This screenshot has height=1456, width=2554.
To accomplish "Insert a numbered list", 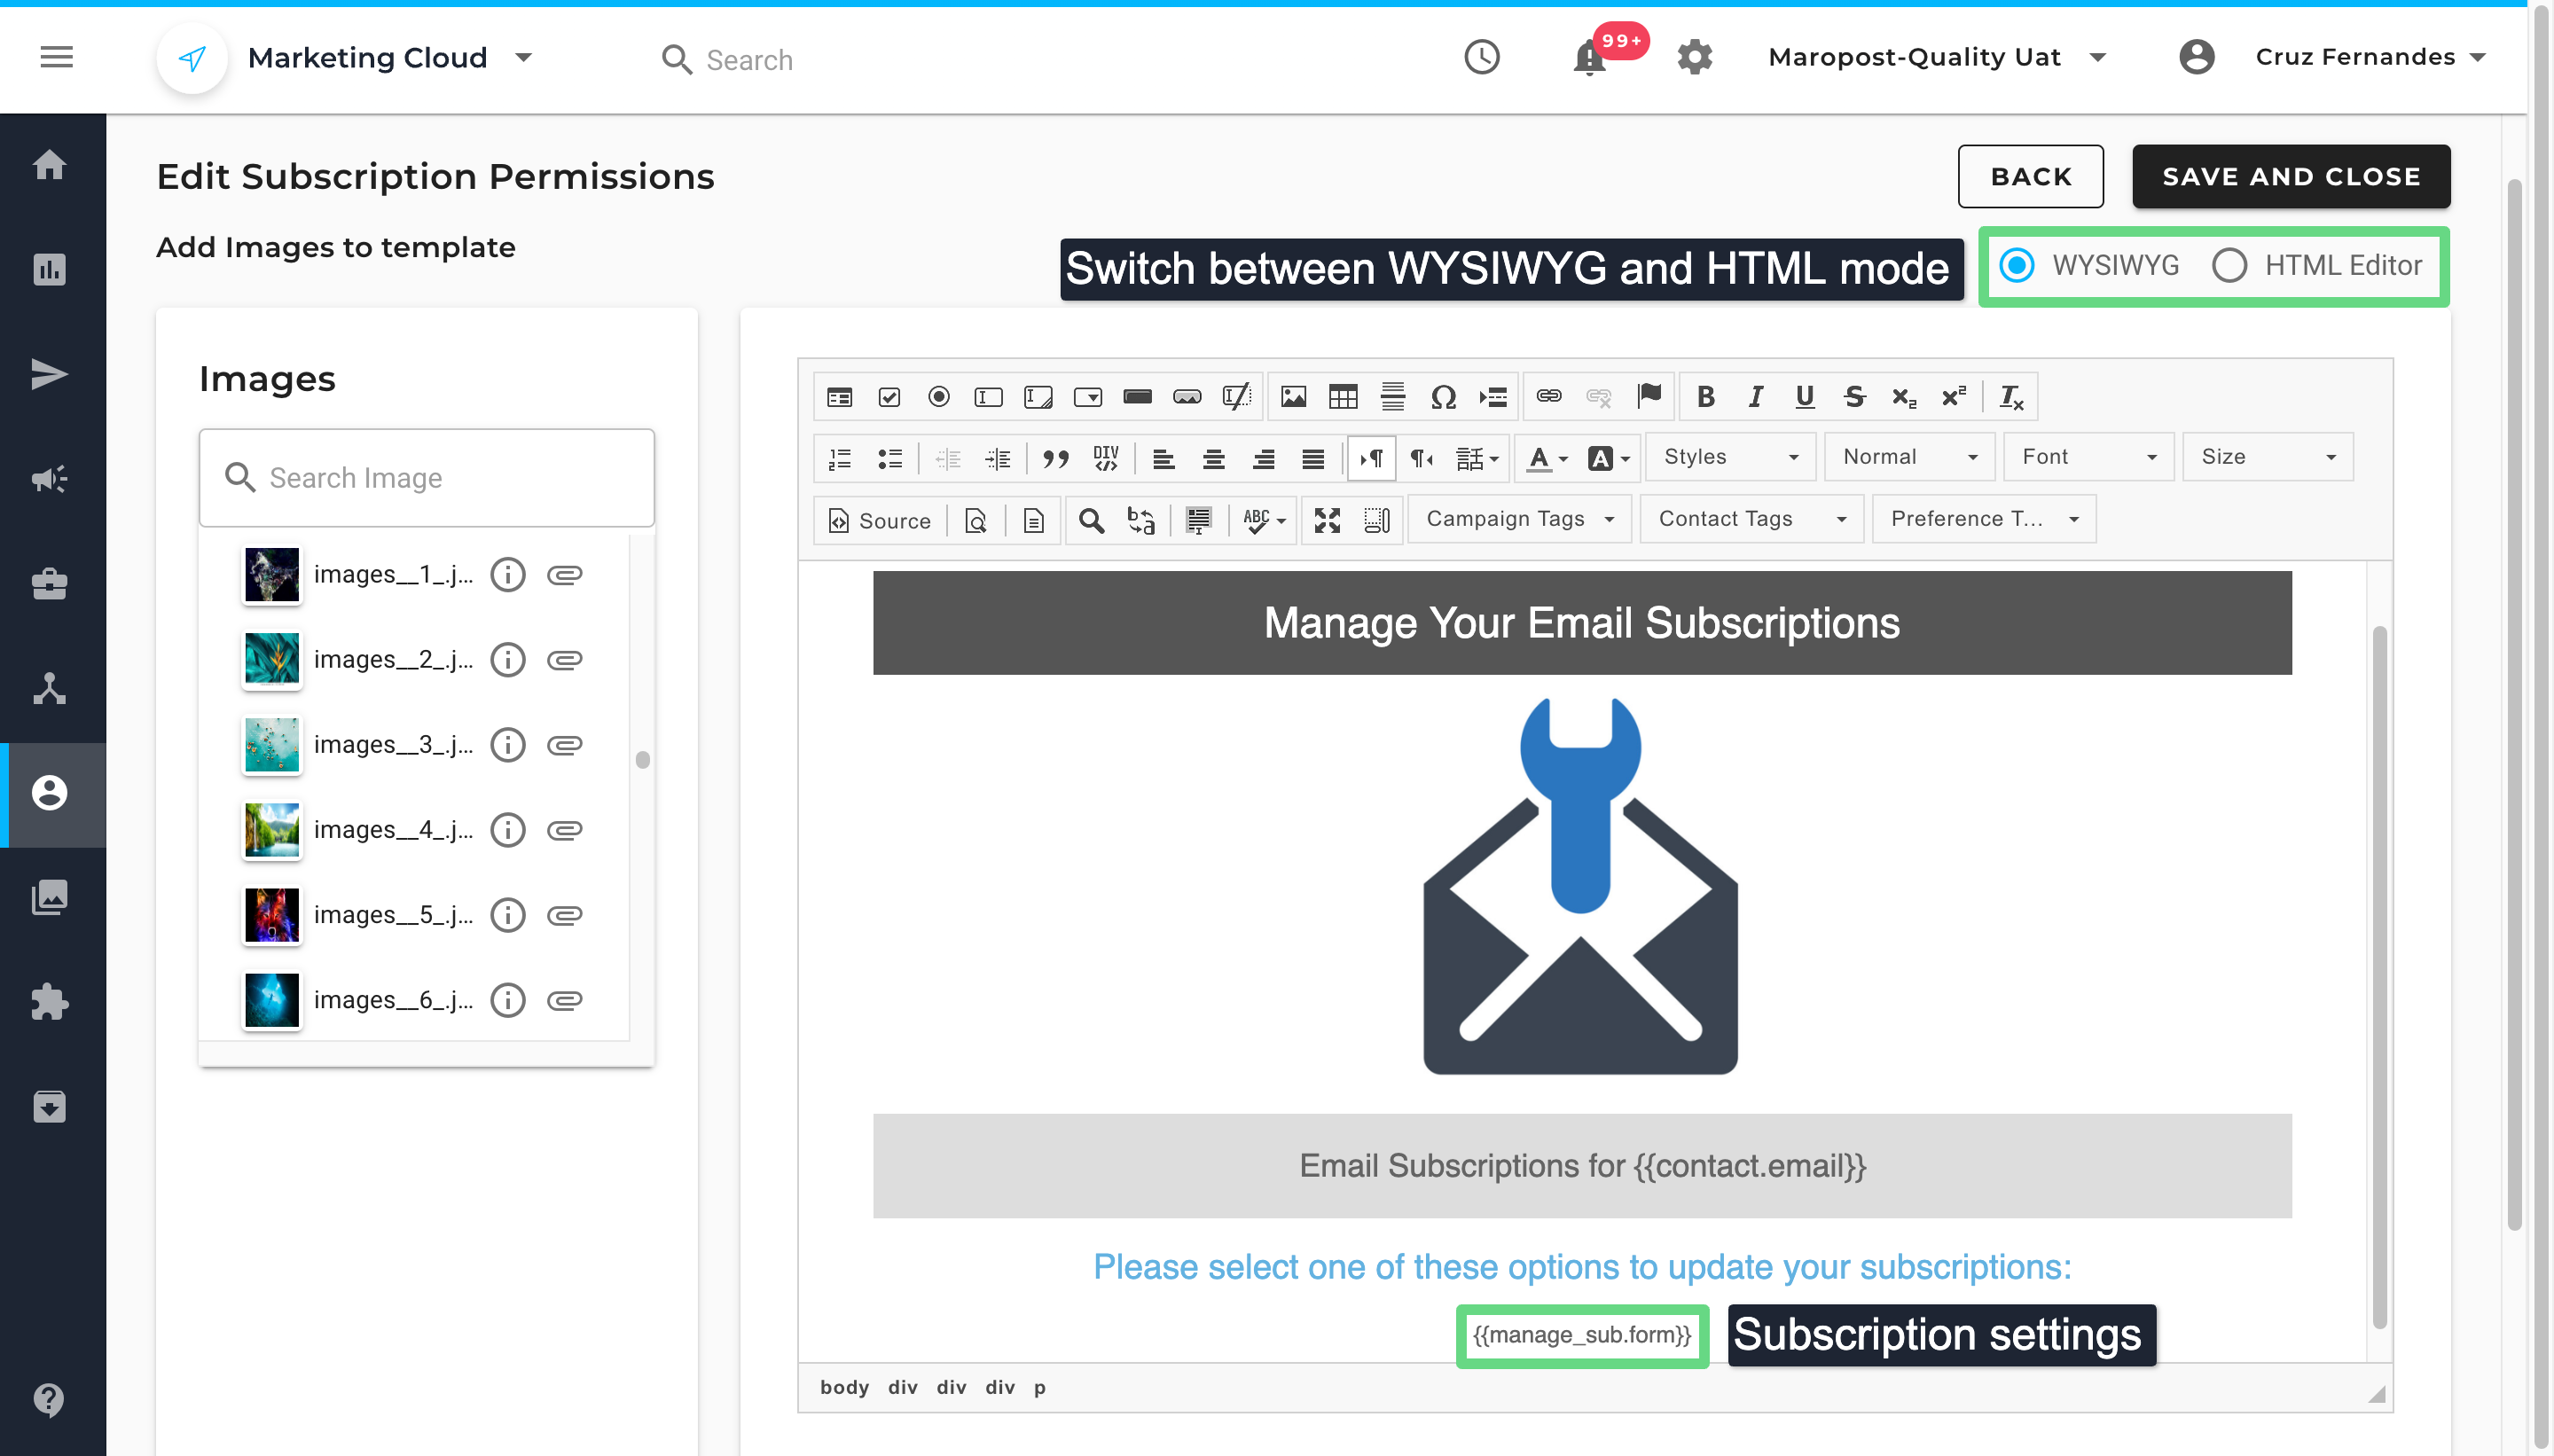I will click(x=840, y=459).
